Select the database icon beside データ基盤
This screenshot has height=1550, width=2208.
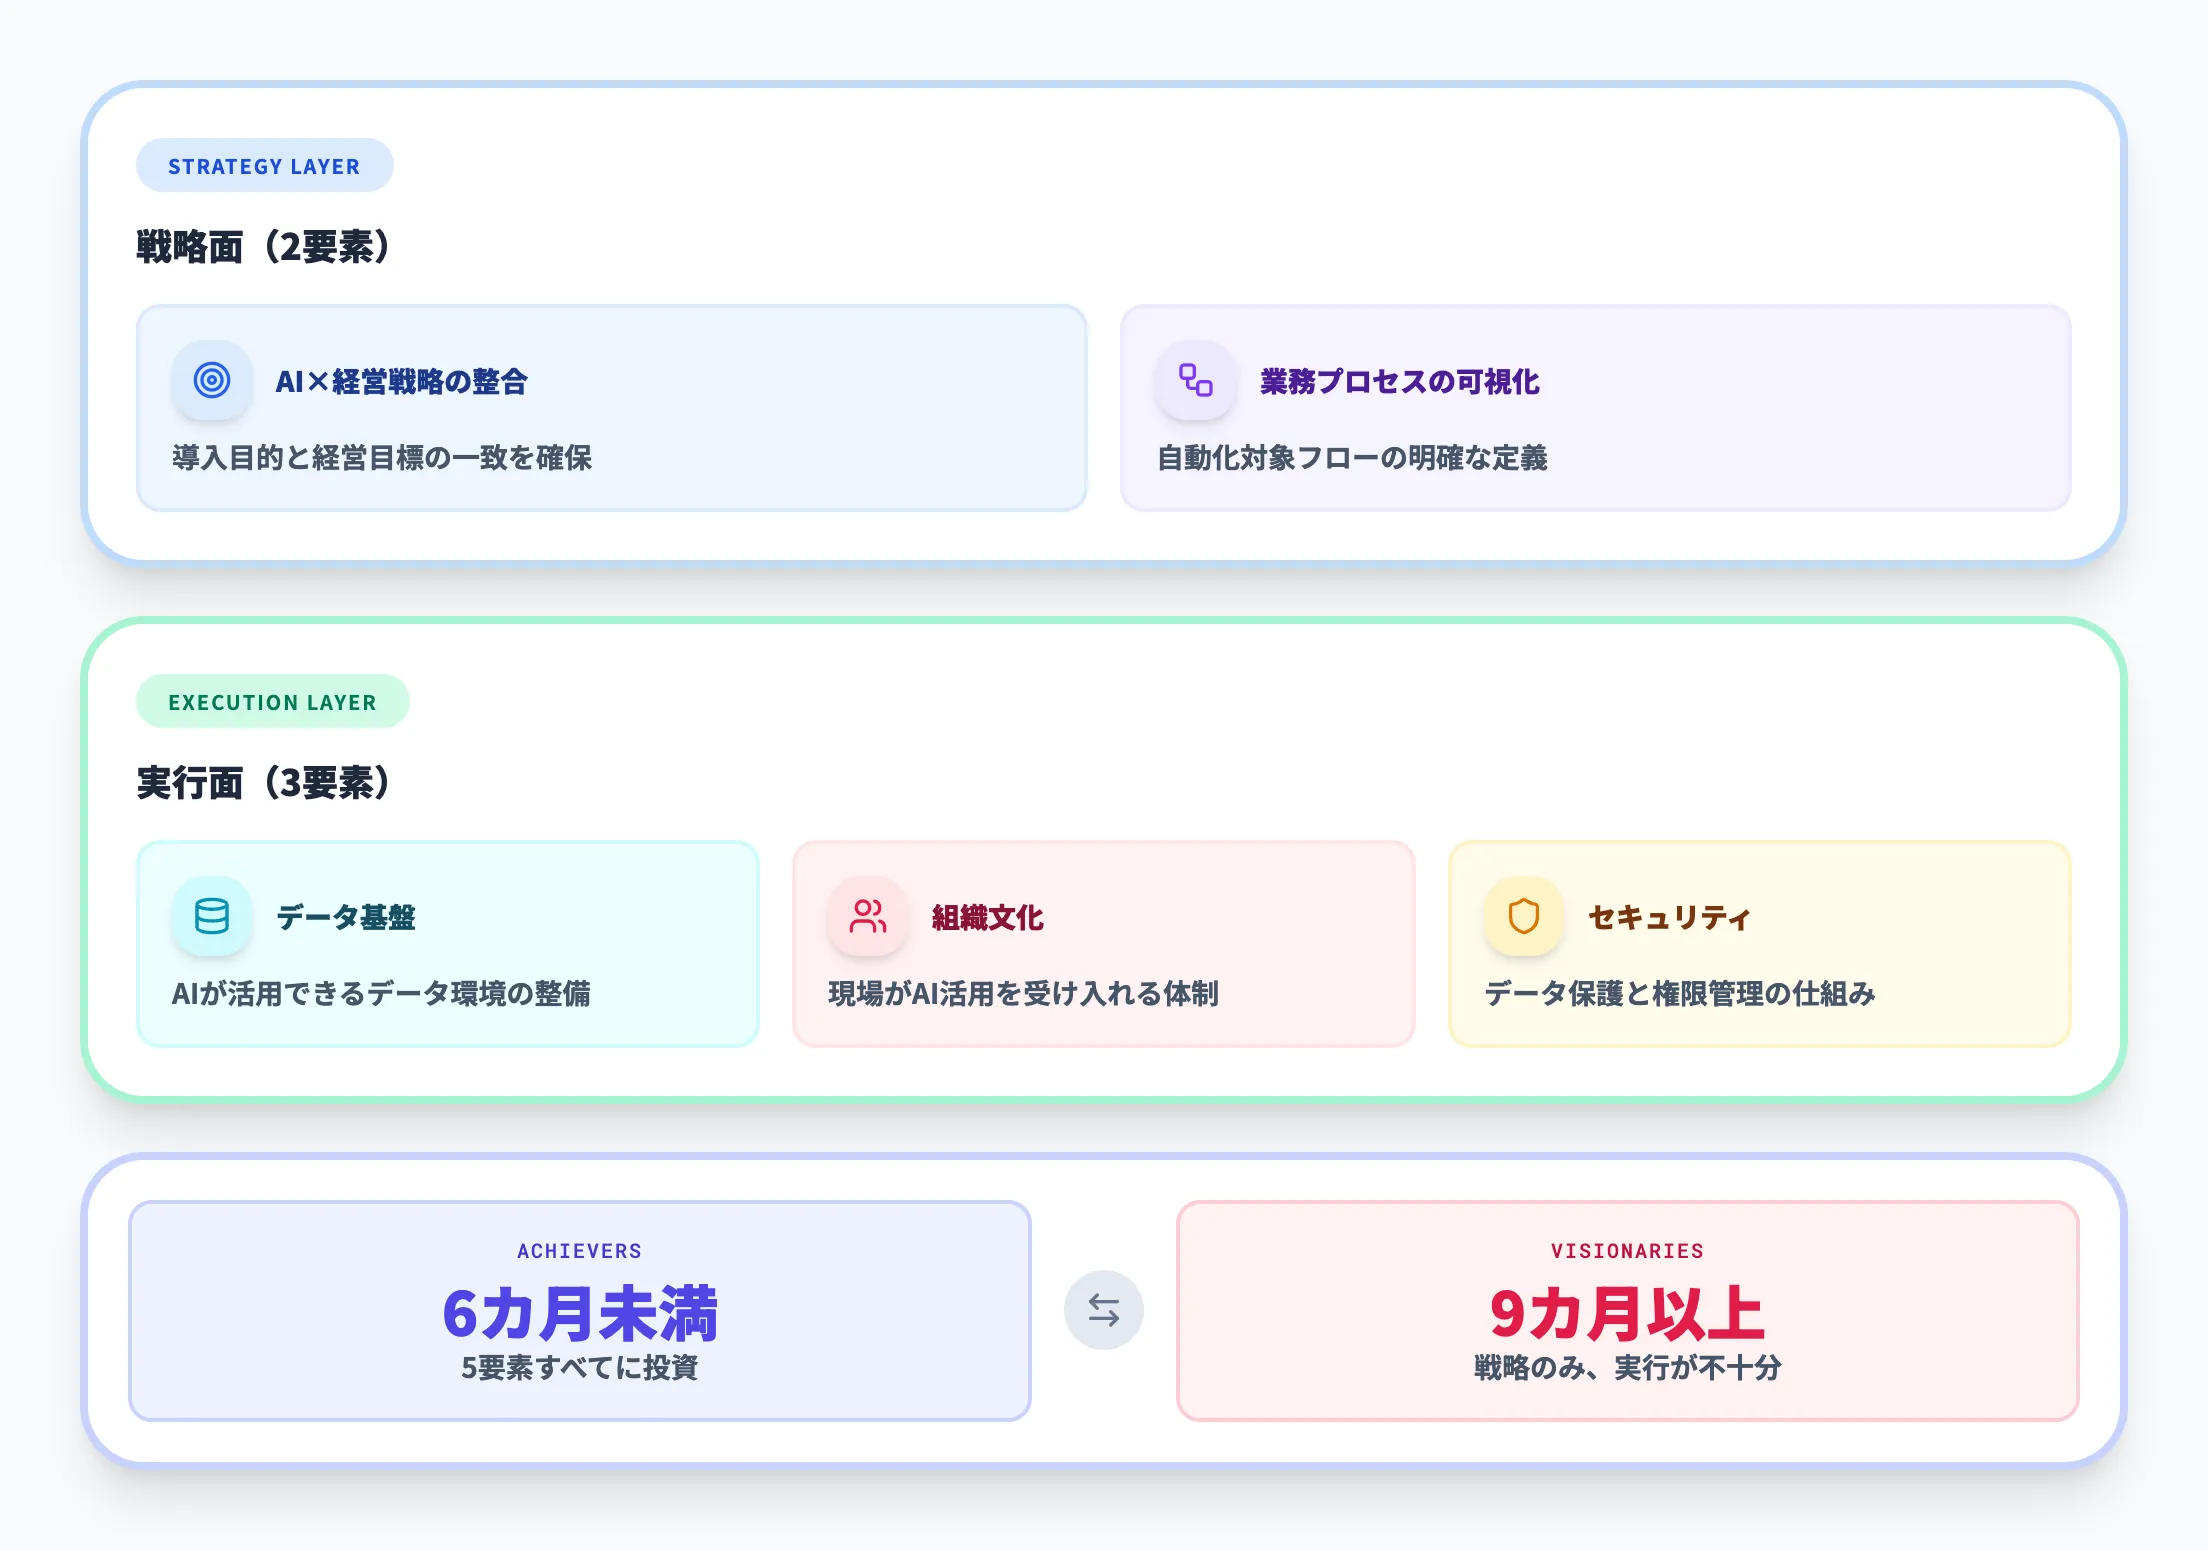pos(212,916)
